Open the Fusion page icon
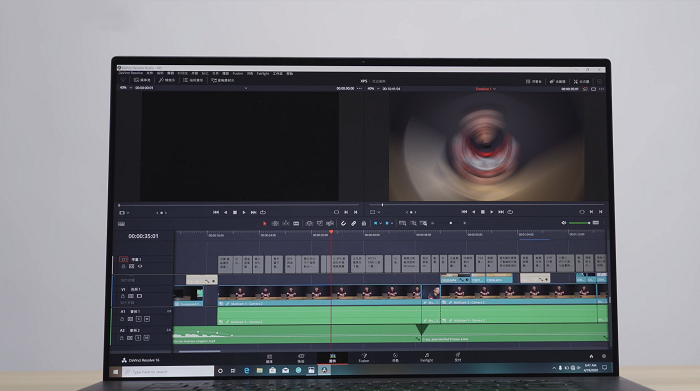 (x=364, y=358)
